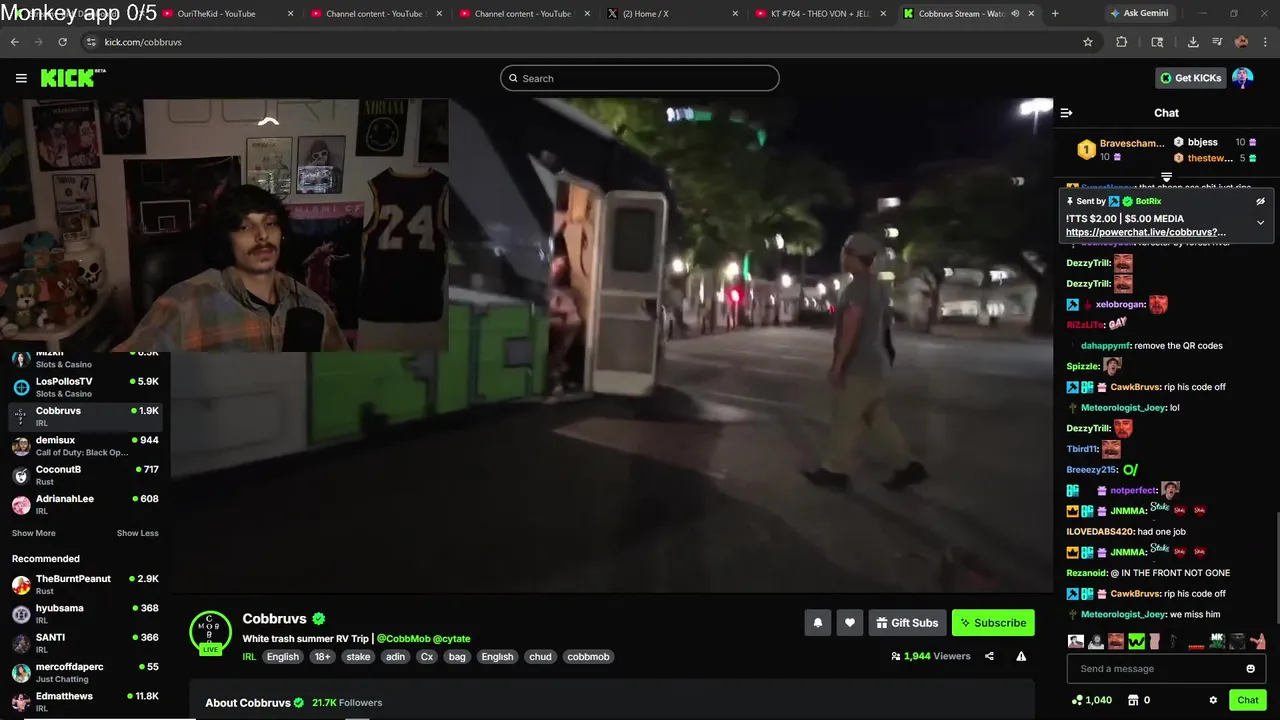The width and height of the screenshot is (1280, 720).
Task: Report the stream with the warning icon
Action: (1021, 656)
